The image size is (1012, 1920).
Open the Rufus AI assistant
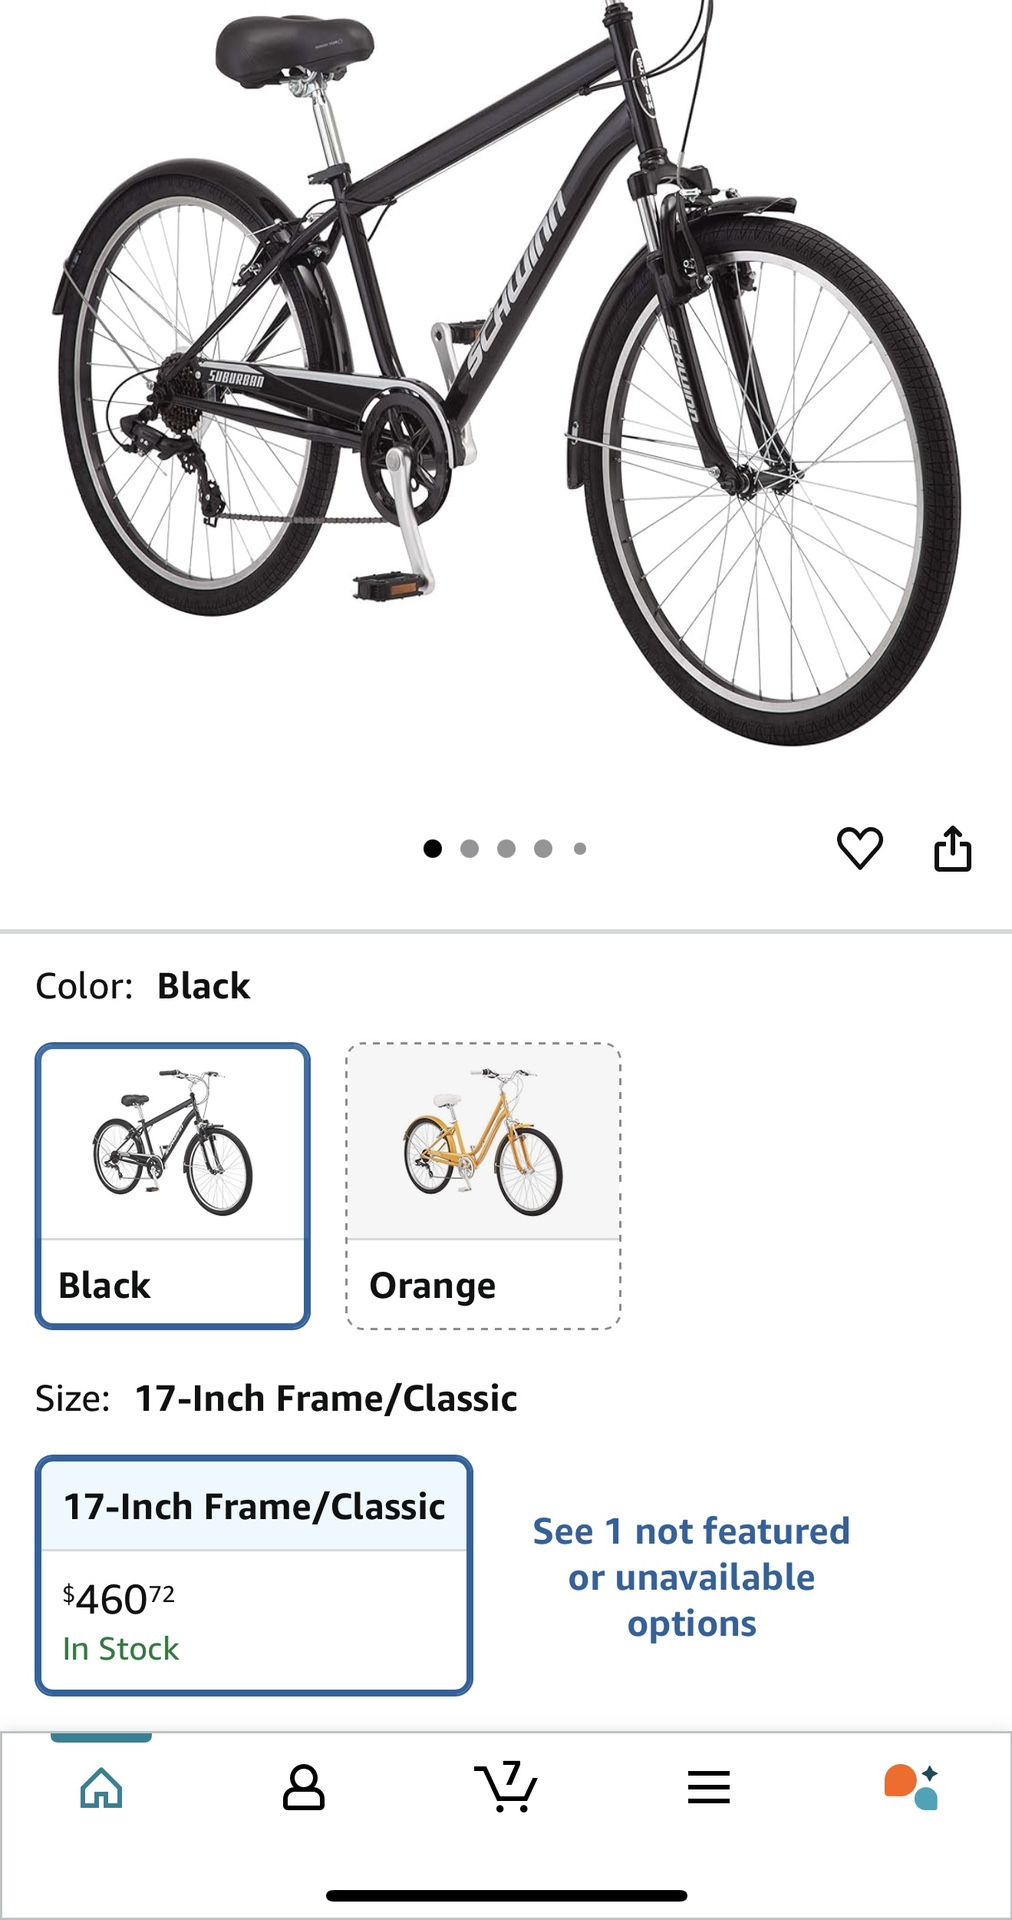pos(911,1787)
